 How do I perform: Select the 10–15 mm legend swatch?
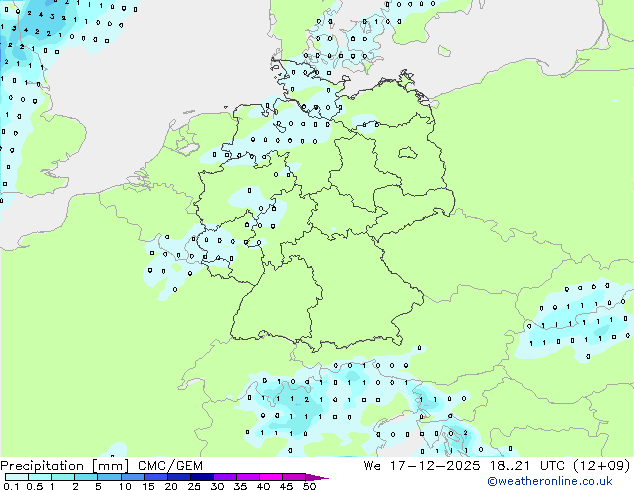click(132, 477)
